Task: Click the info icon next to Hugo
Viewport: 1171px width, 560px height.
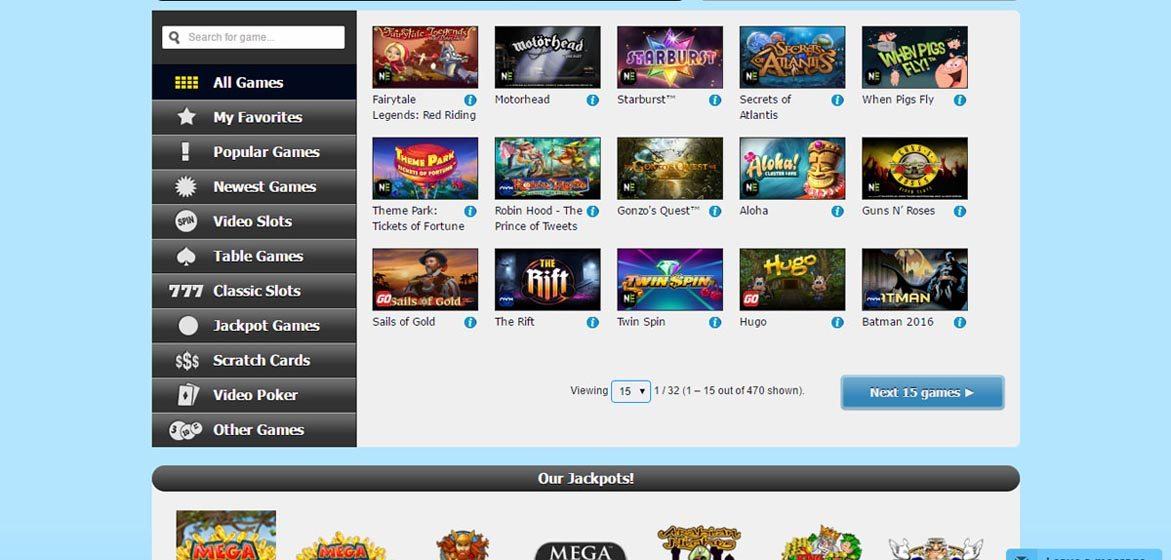Action: (837, 323)
